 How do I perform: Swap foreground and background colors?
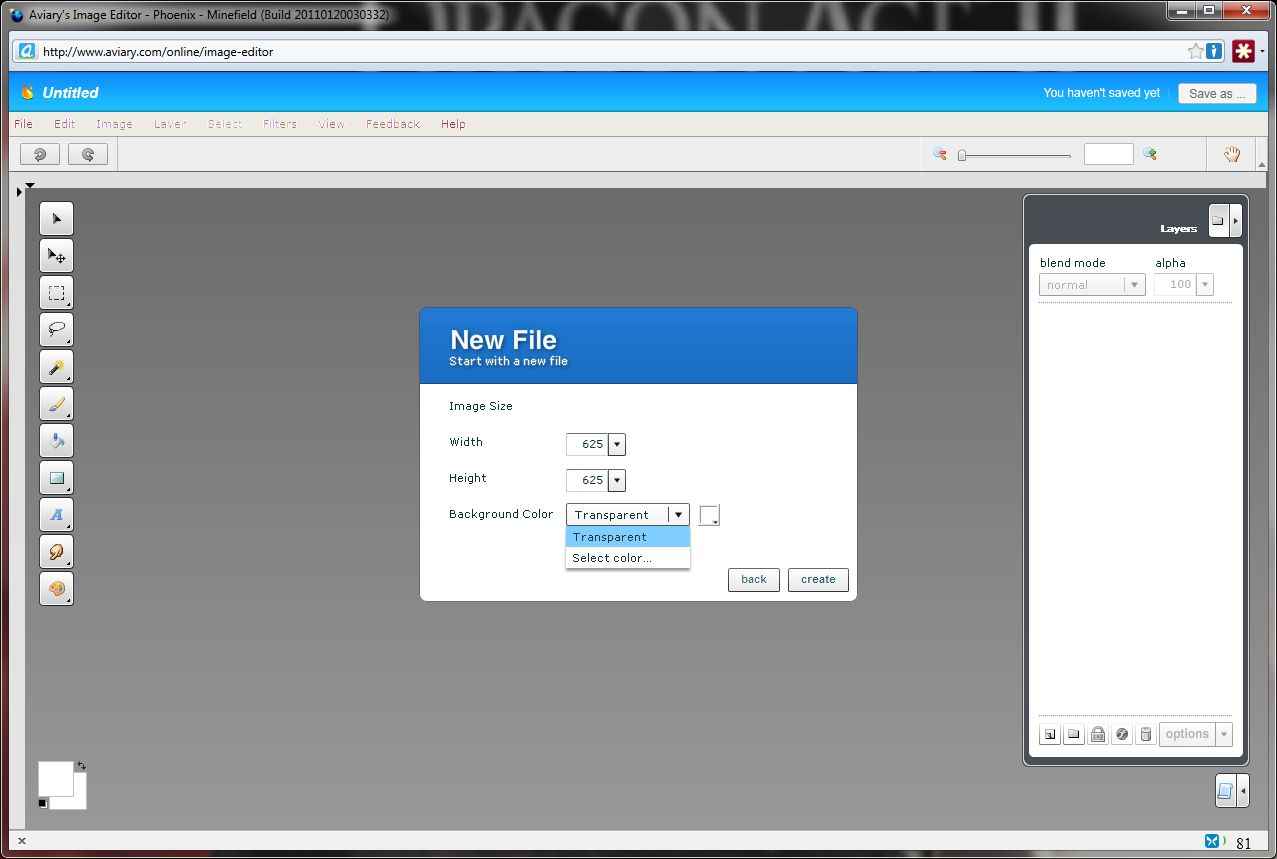(x=81, y=766)
